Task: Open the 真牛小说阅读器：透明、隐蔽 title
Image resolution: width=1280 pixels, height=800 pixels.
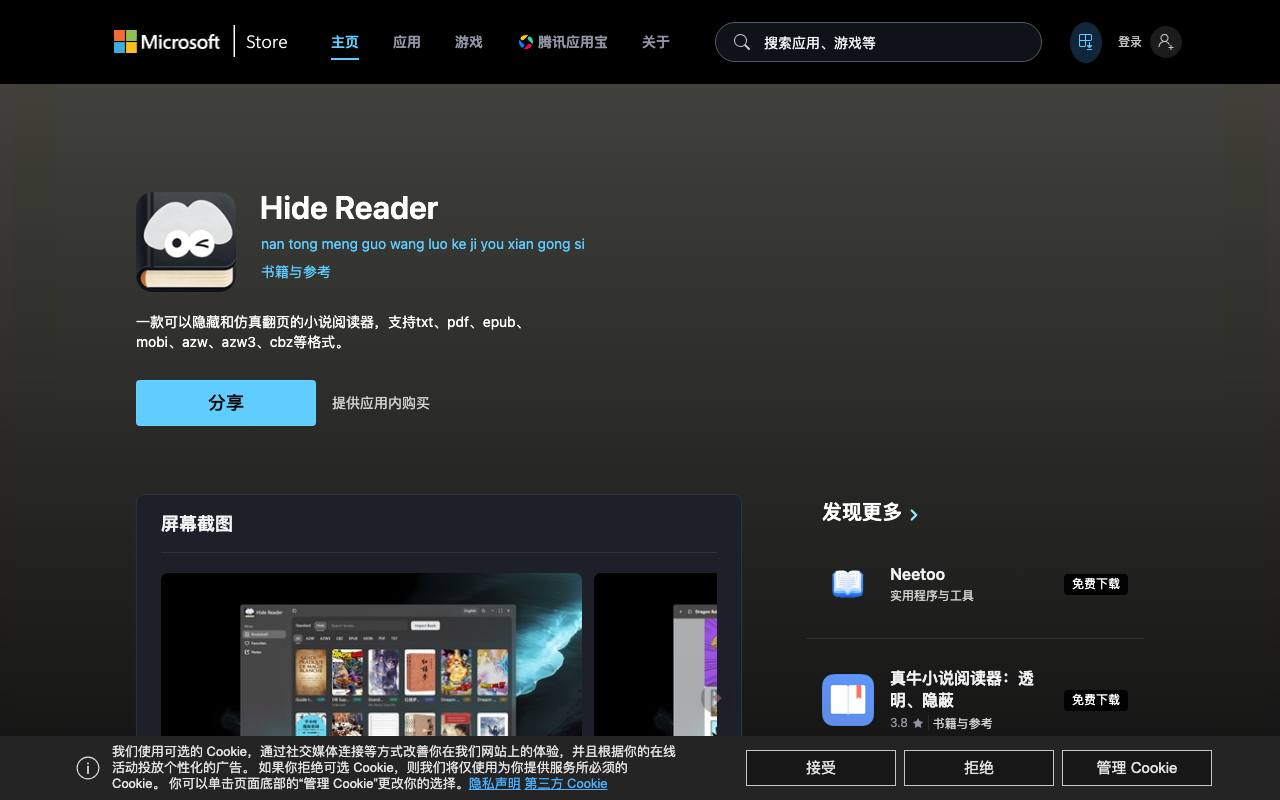Action: pos(962,689)
